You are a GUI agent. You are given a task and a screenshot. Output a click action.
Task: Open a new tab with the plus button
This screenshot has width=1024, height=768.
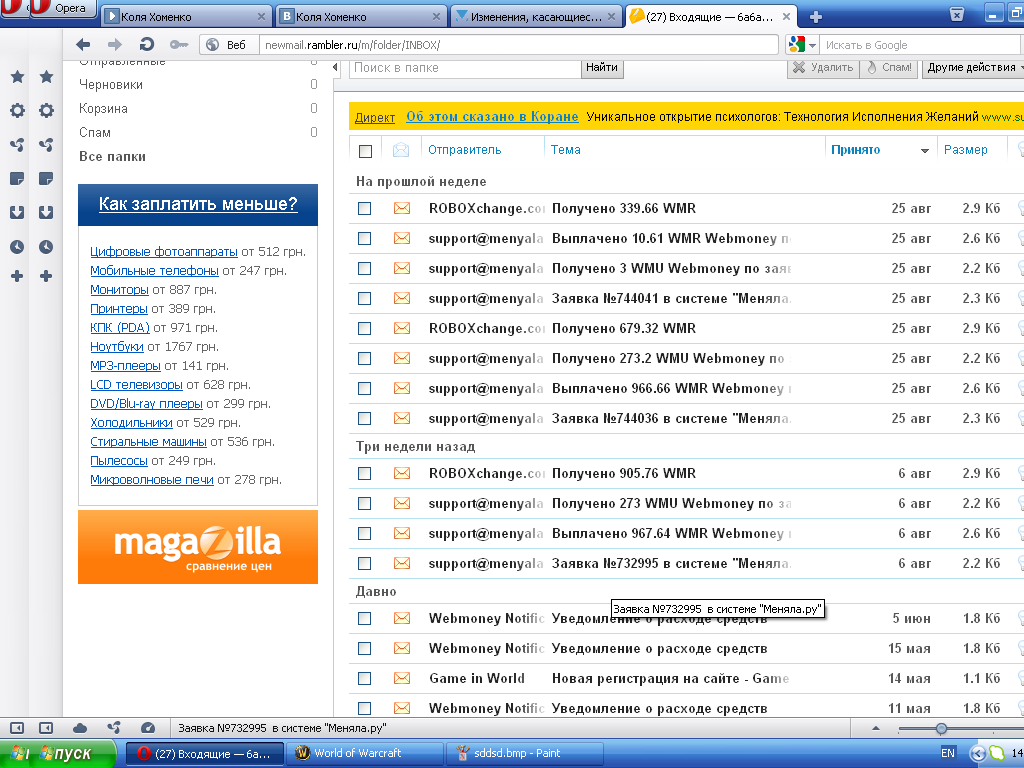coord(815,16)
